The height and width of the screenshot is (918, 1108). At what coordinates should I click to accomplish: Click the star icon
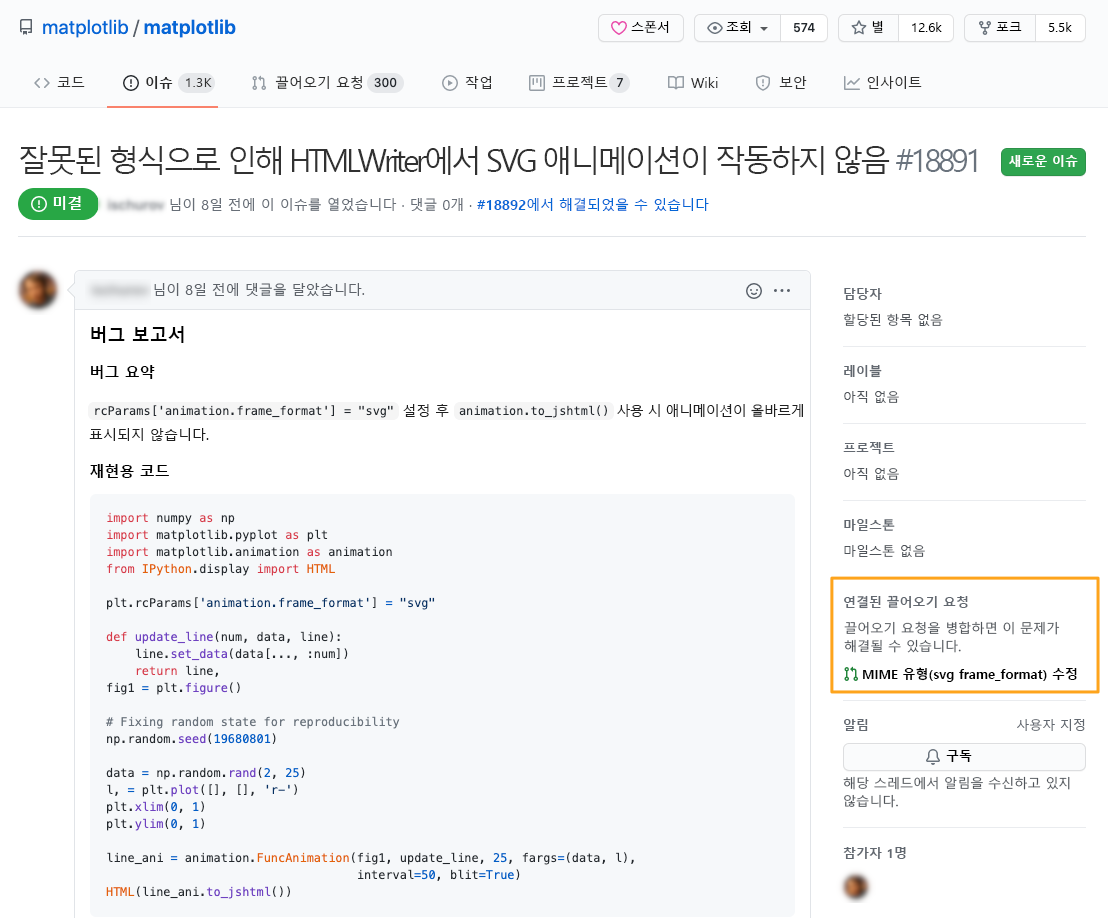tap(859, 28)
